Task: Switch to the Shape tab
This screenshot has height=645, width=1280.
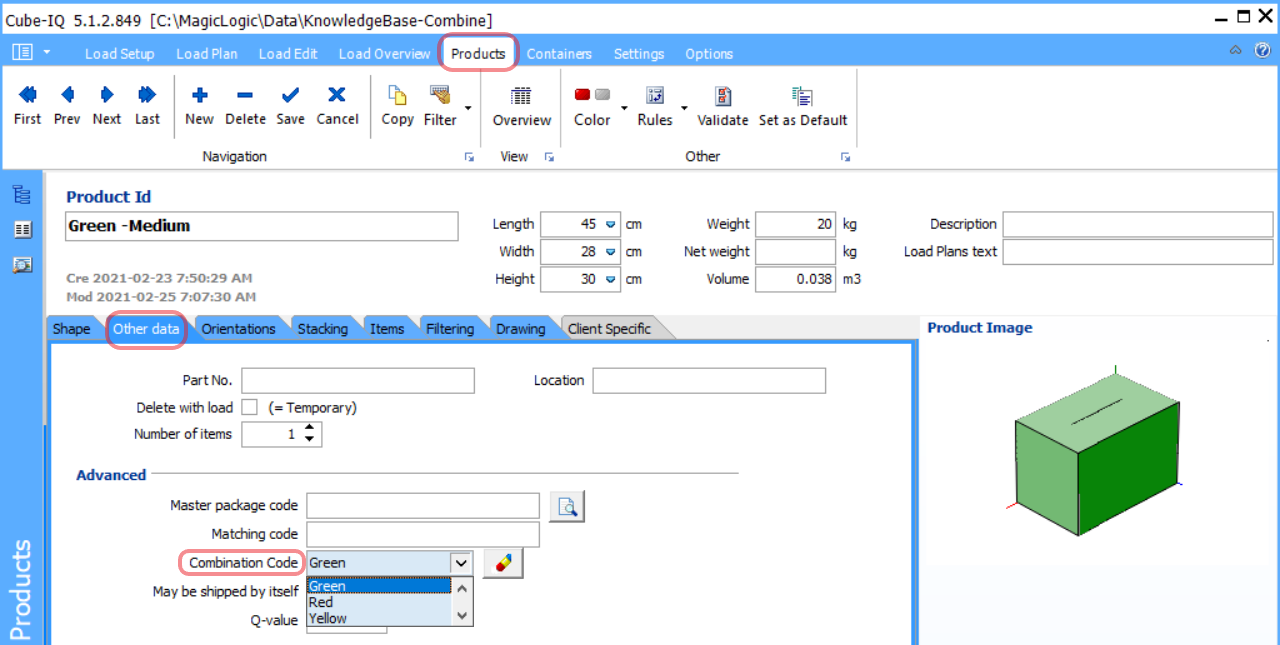Action: click(71, 328)
